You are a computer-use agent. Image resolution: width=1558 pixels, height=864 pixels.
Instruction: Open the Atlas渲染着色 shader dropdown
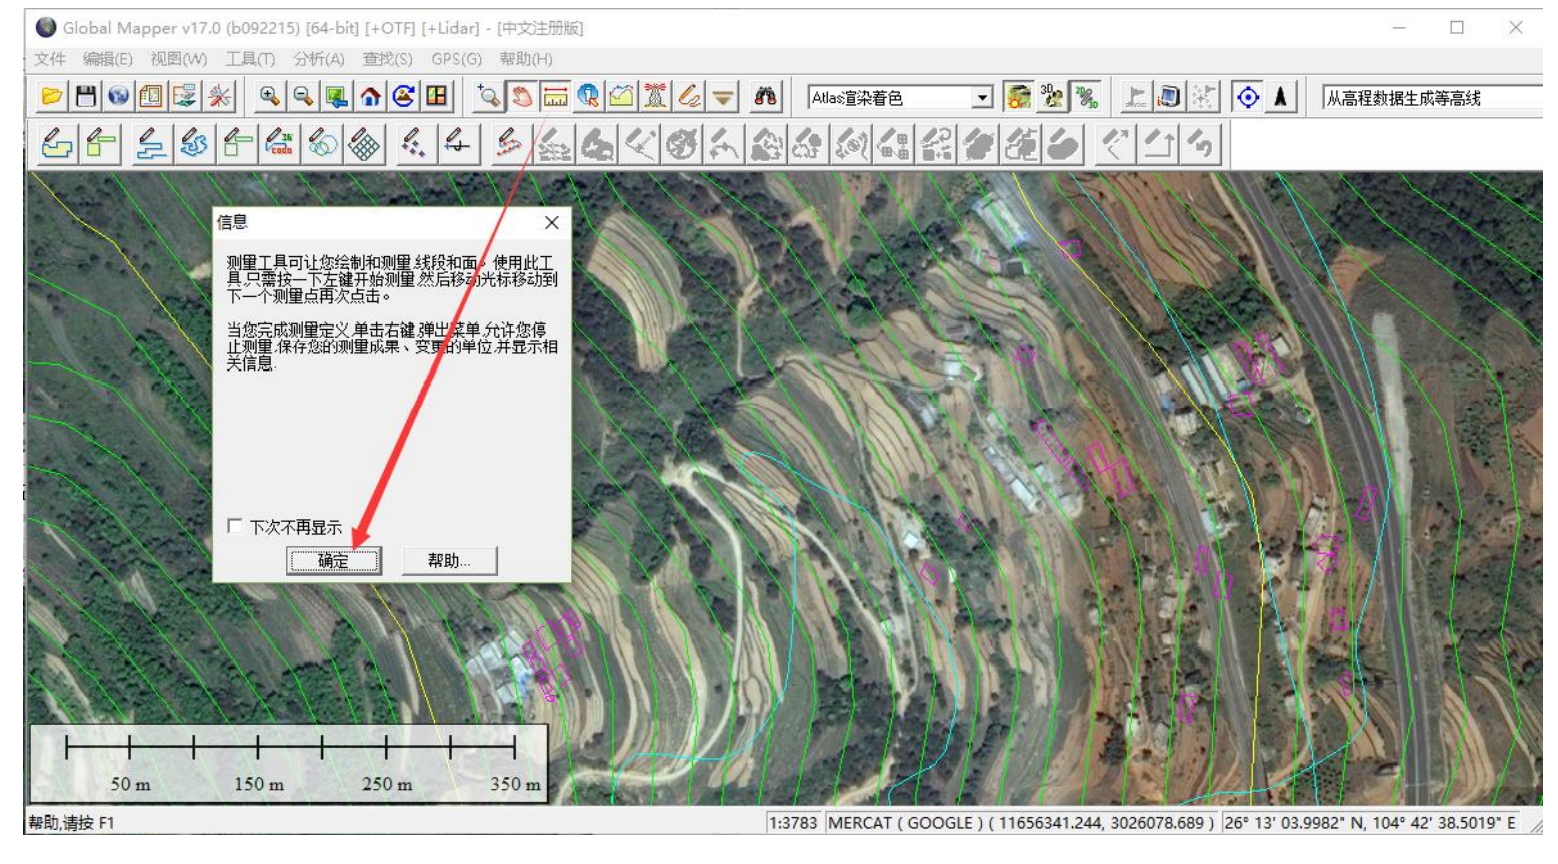click(983, 98)
